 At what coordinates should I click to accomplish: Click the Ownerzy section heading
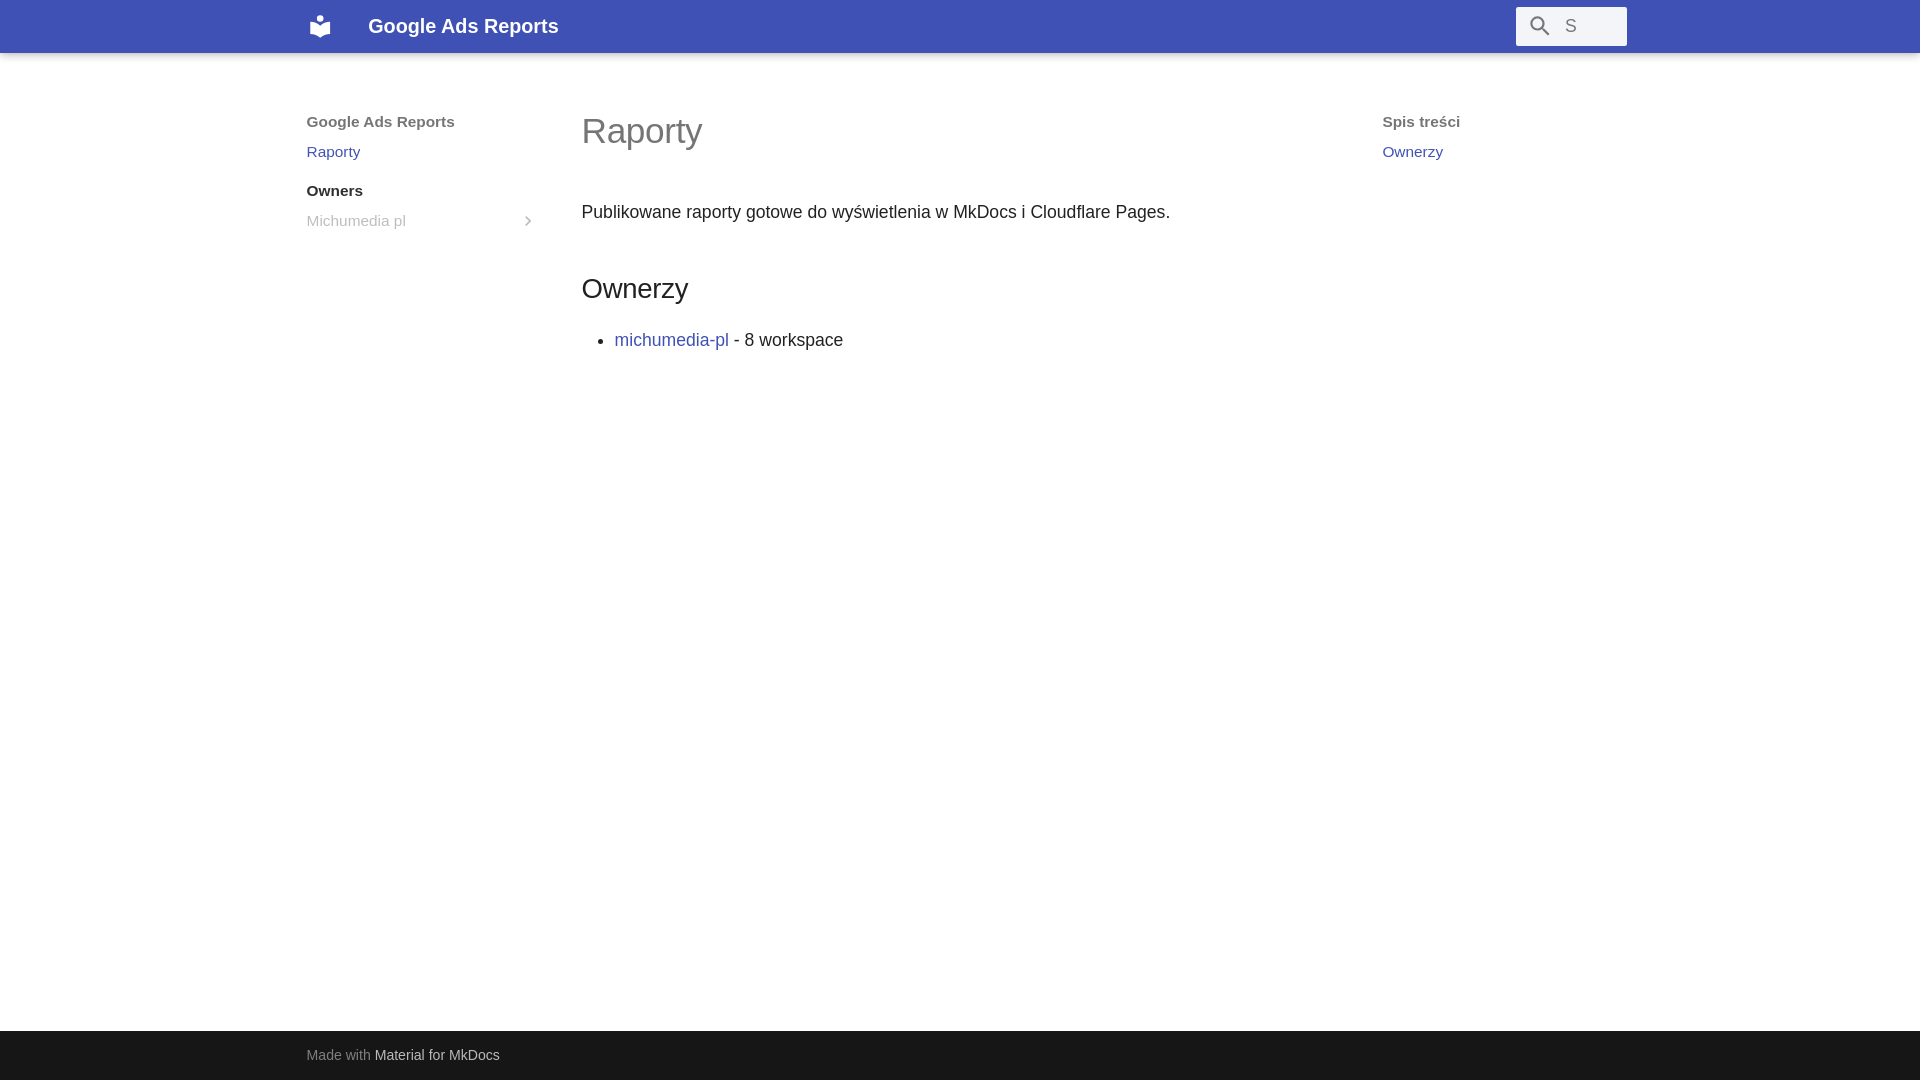[634, 289]
